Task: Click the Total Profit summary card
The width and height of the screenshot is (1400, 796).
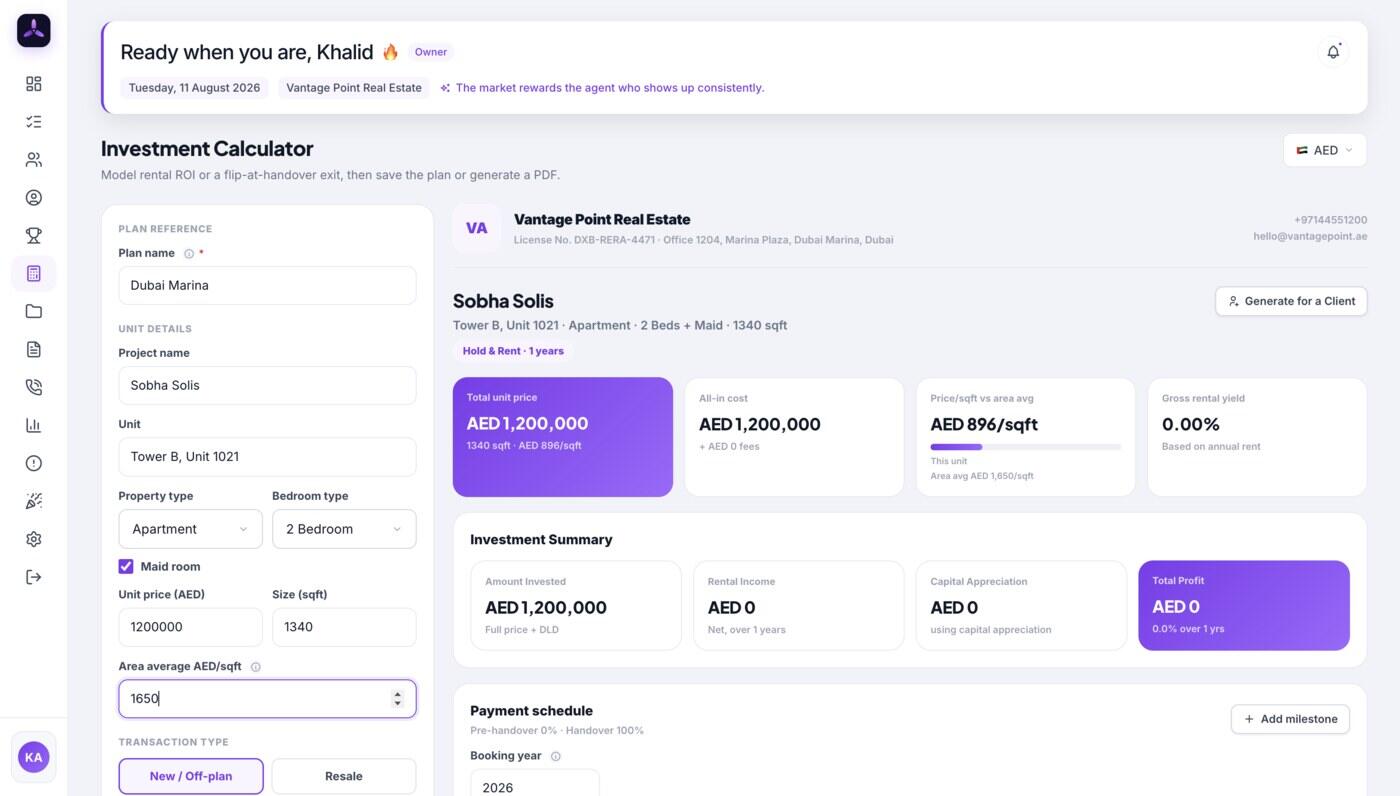Action: (x=1244, y=605)
